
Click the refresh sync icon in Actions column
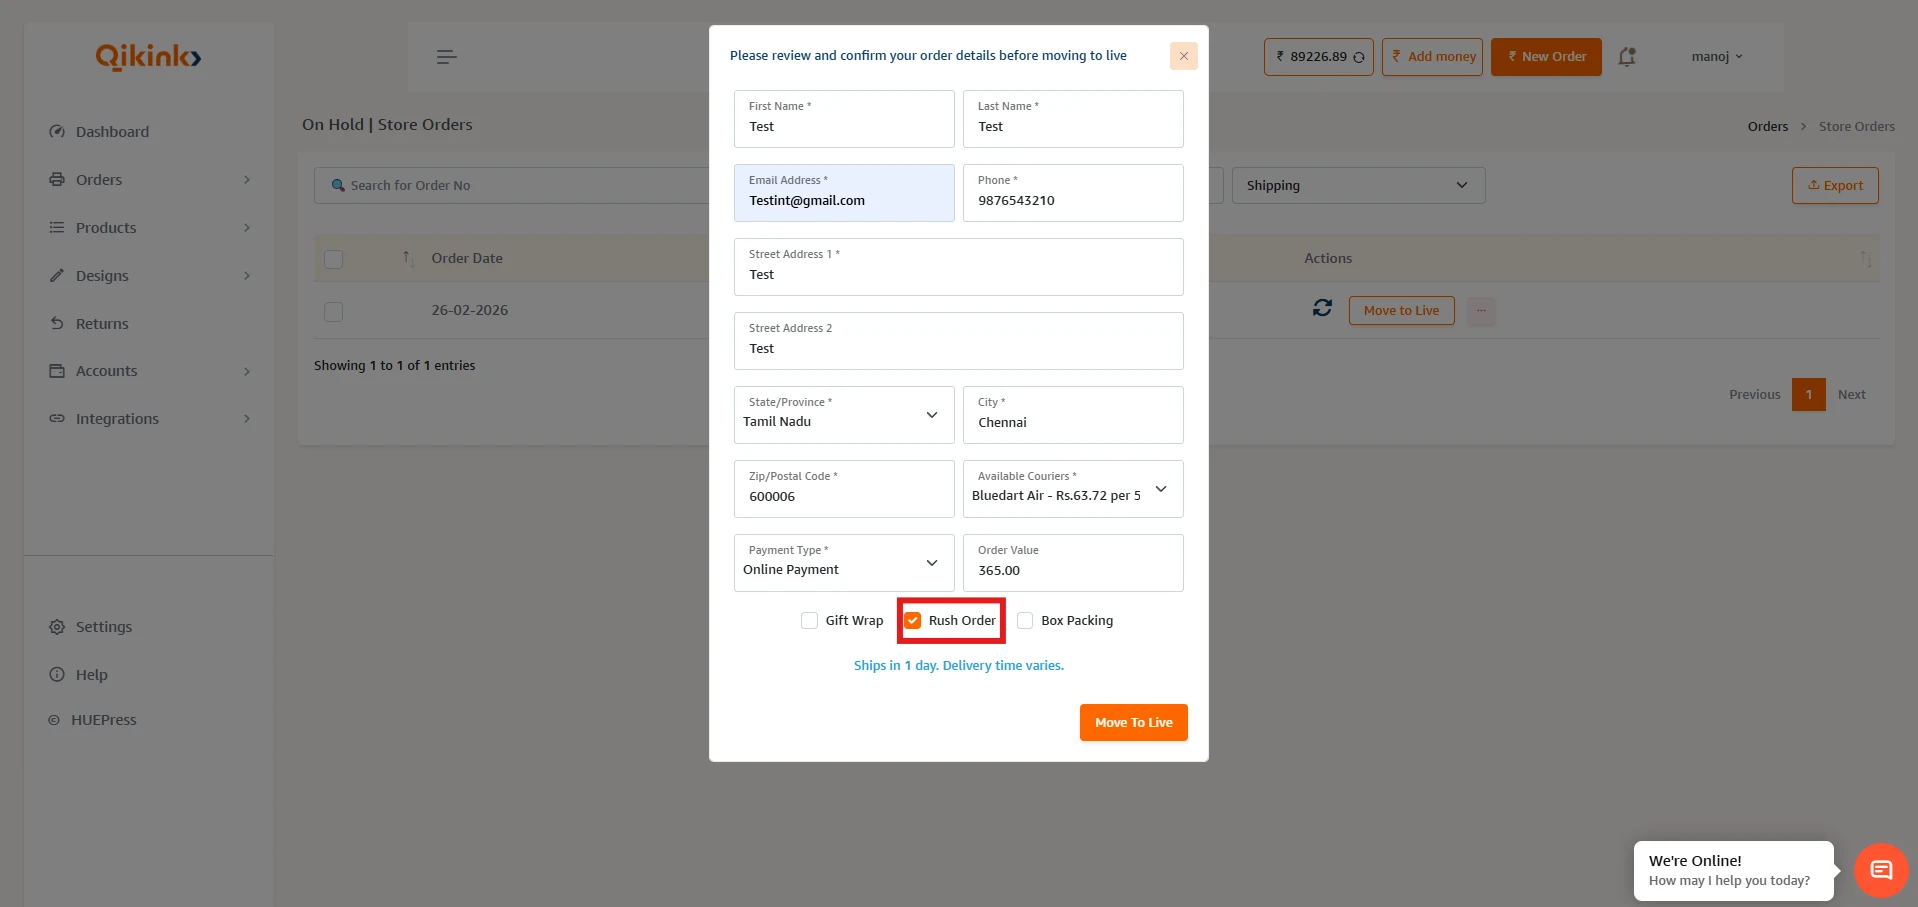click(1322, 308)
